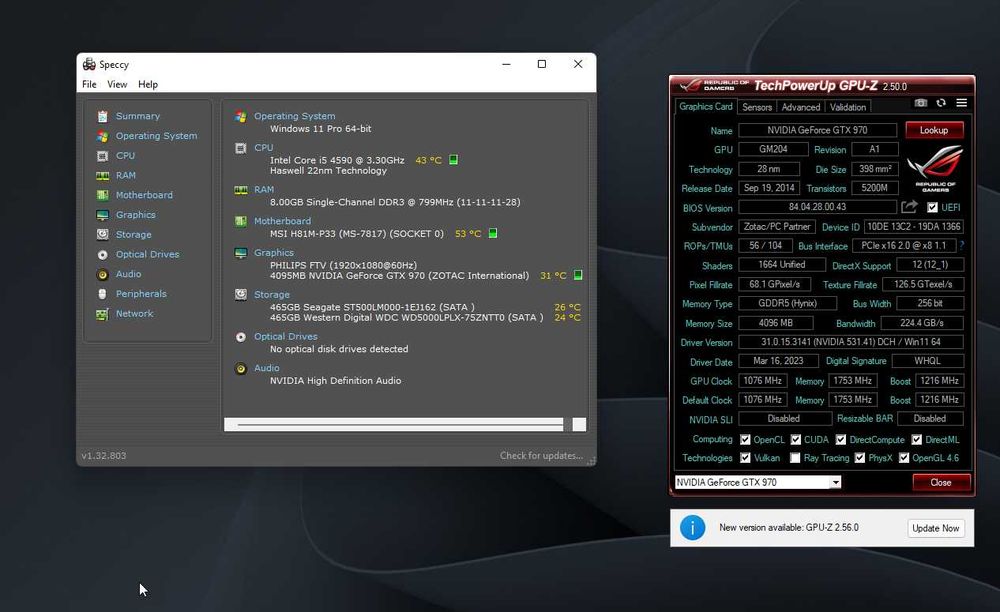Select Peripherals in sidebar
Image resolution: width=1000 pixels, height=612 pixels.
pos(141,294)
